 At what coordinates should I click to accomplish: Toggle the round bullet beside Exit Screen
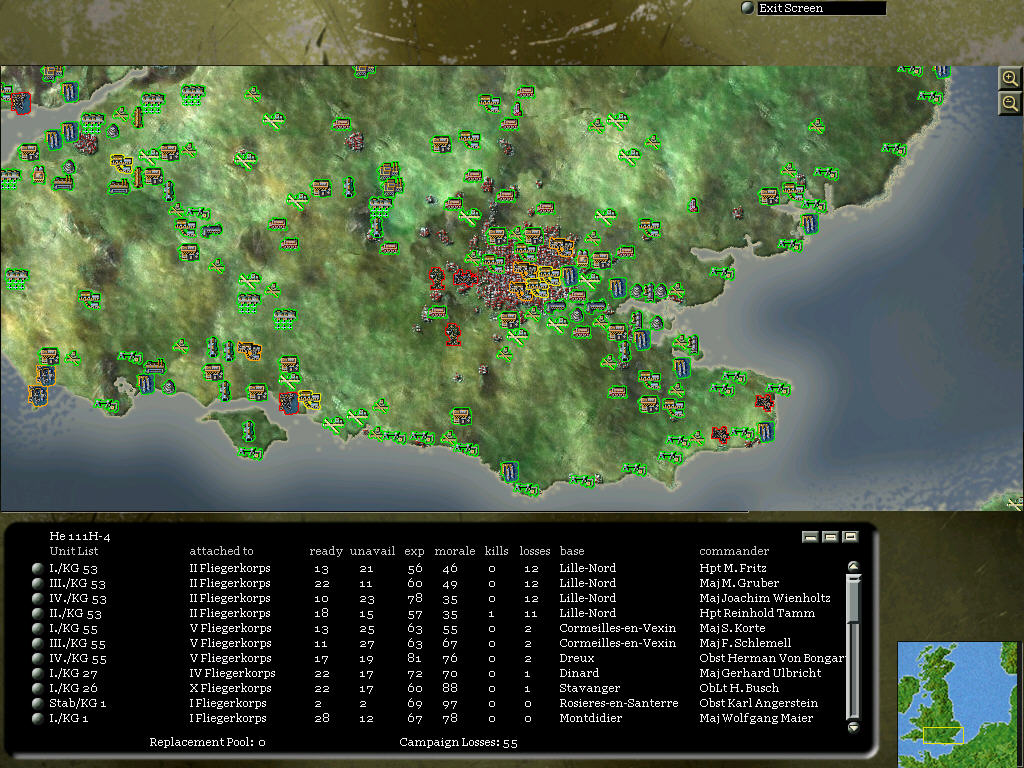tap(748, 8)
